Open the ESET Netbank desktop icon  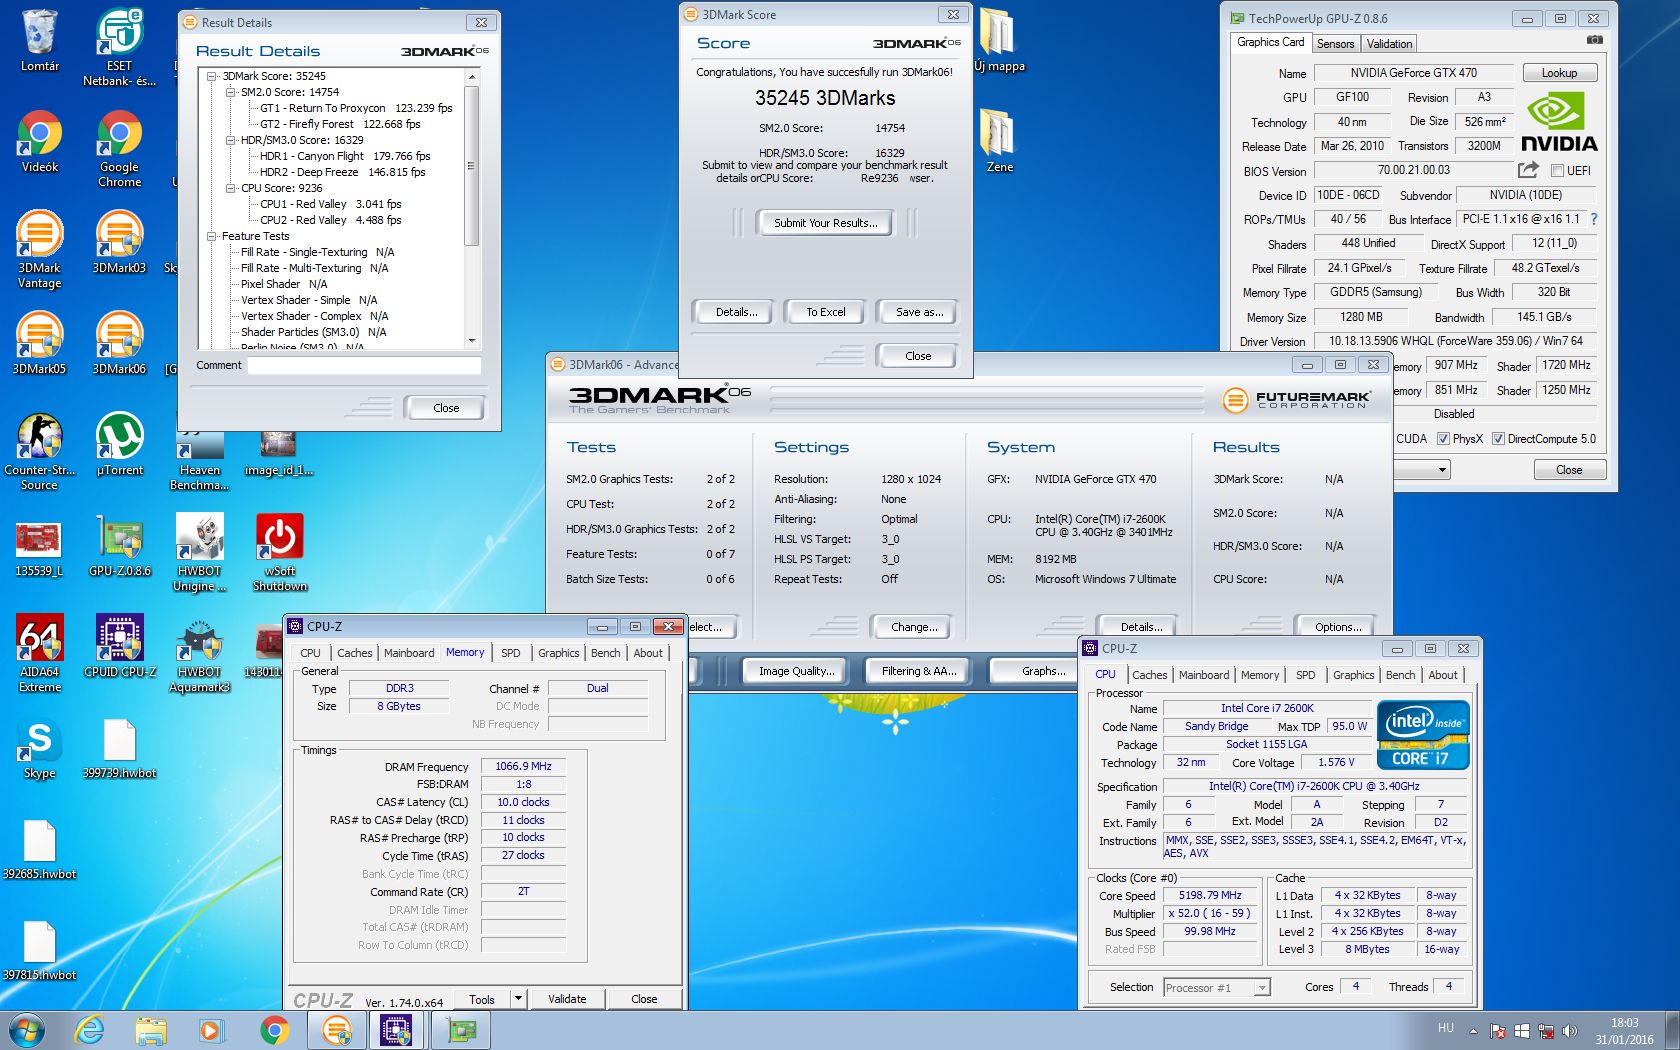tap(119, 48)
